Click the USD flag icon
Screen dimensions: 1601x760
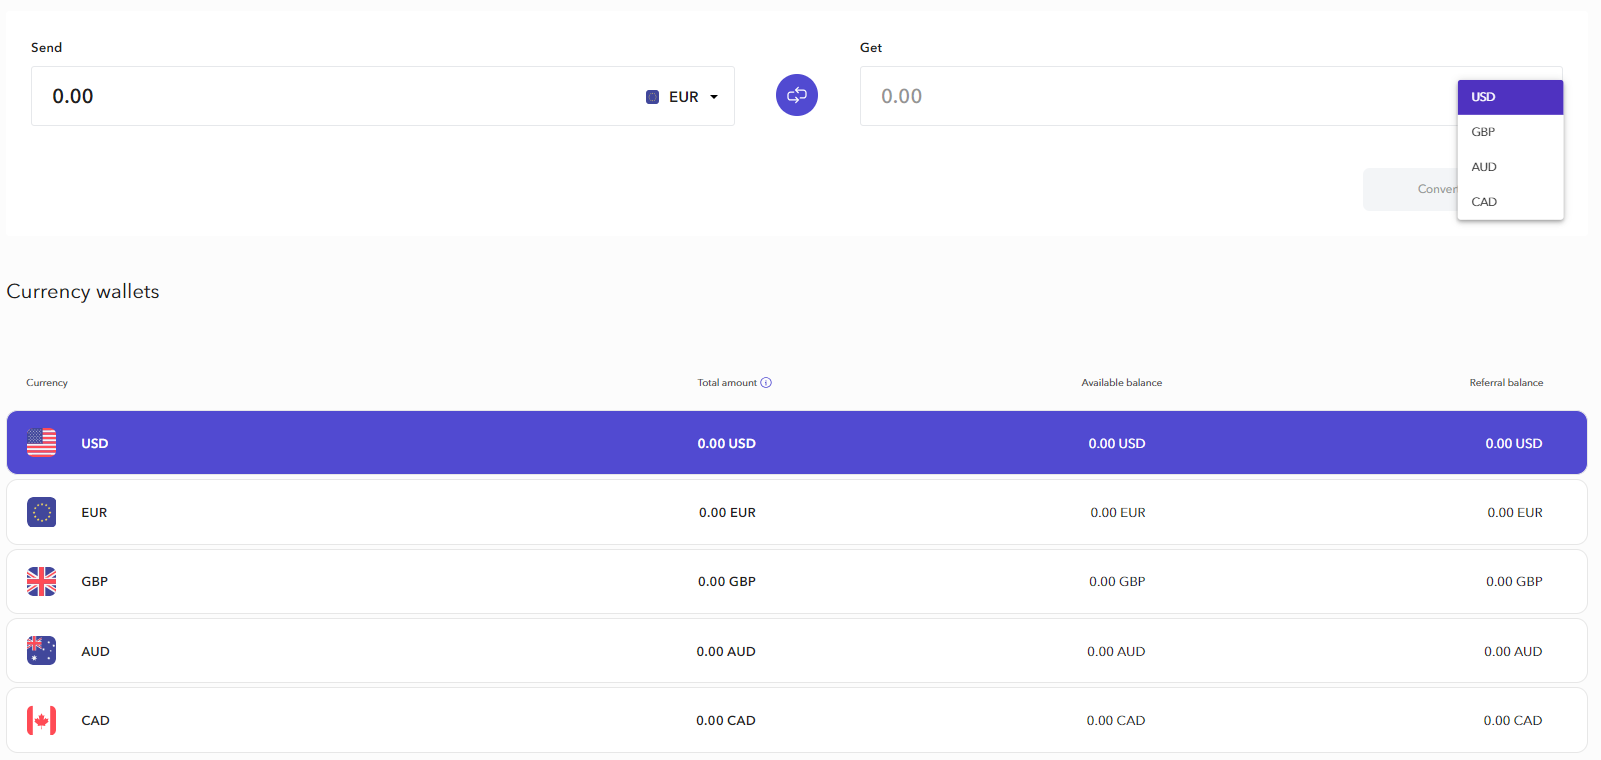pyautogui.click(x=42, y=442)
